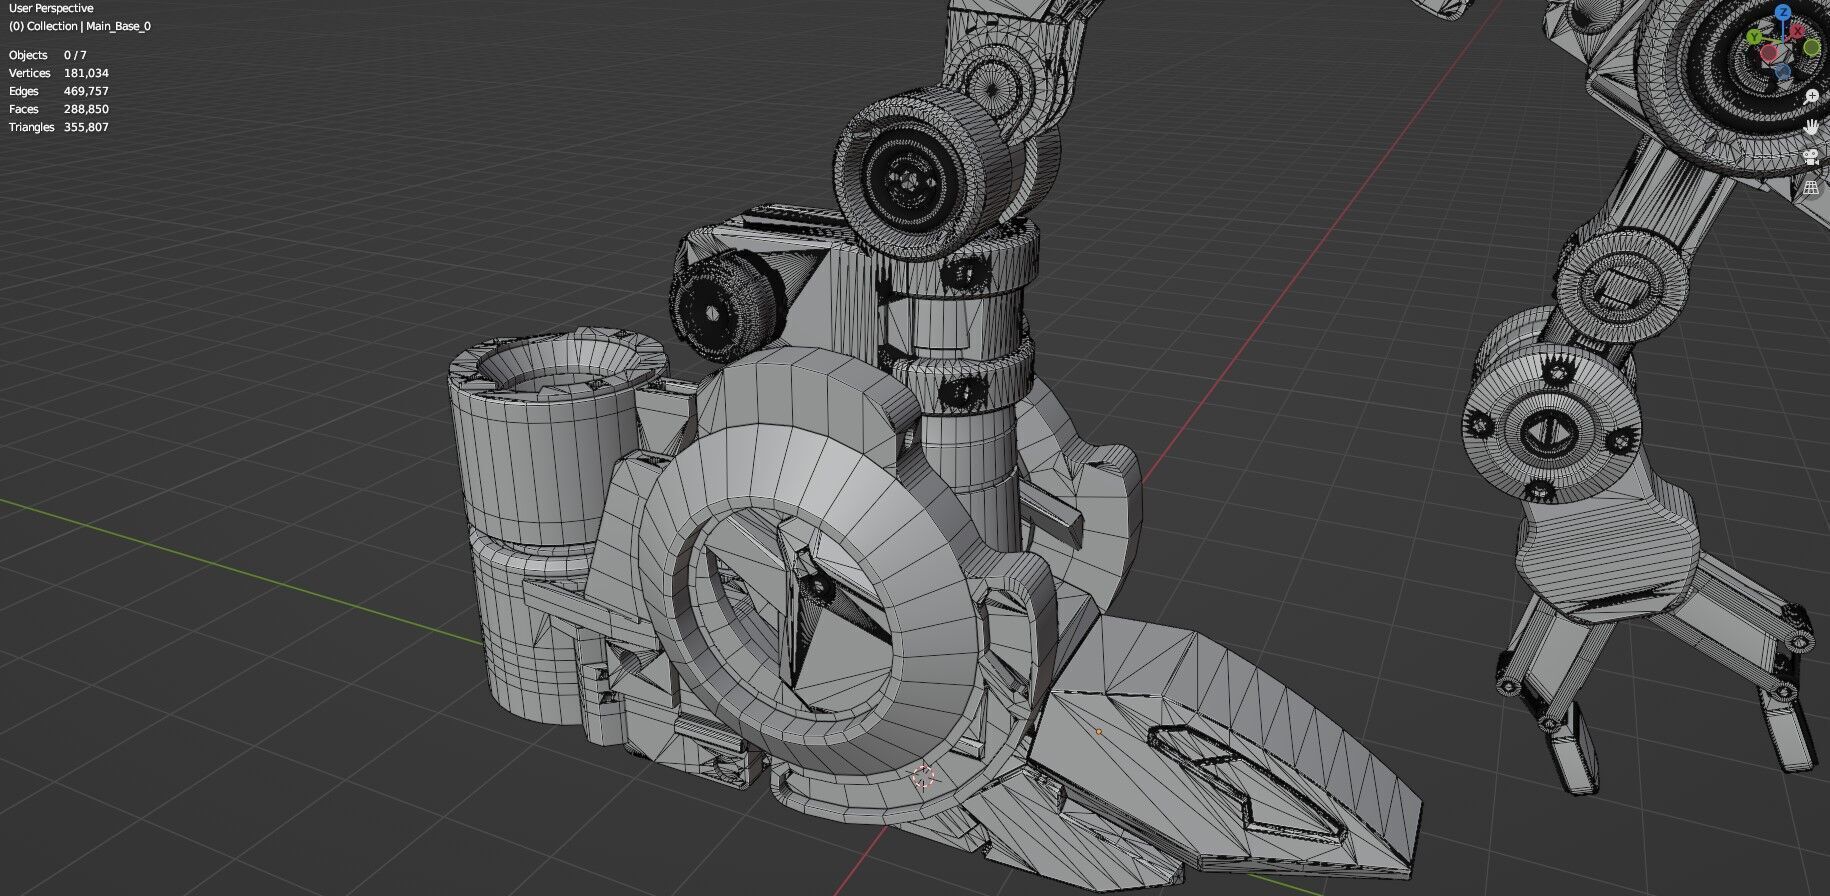Toggle perspective/orthographic grid icon
This screenshot has height=896, width=1830.
pos(1812,187)
